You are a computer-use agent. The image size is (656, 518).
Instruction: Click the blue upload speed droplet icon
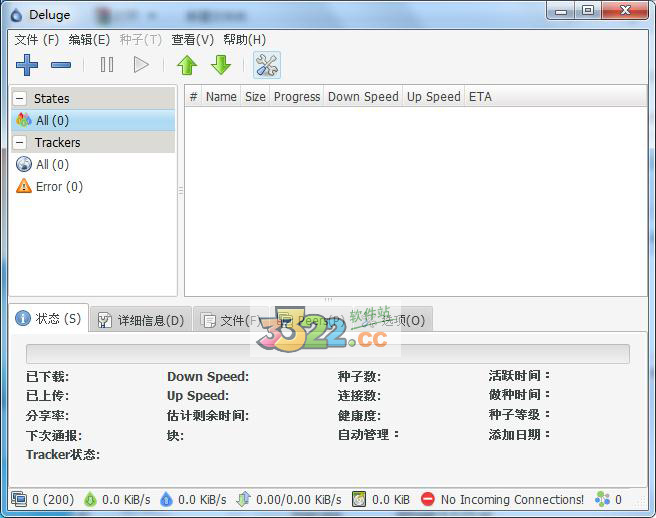(166, 499)
